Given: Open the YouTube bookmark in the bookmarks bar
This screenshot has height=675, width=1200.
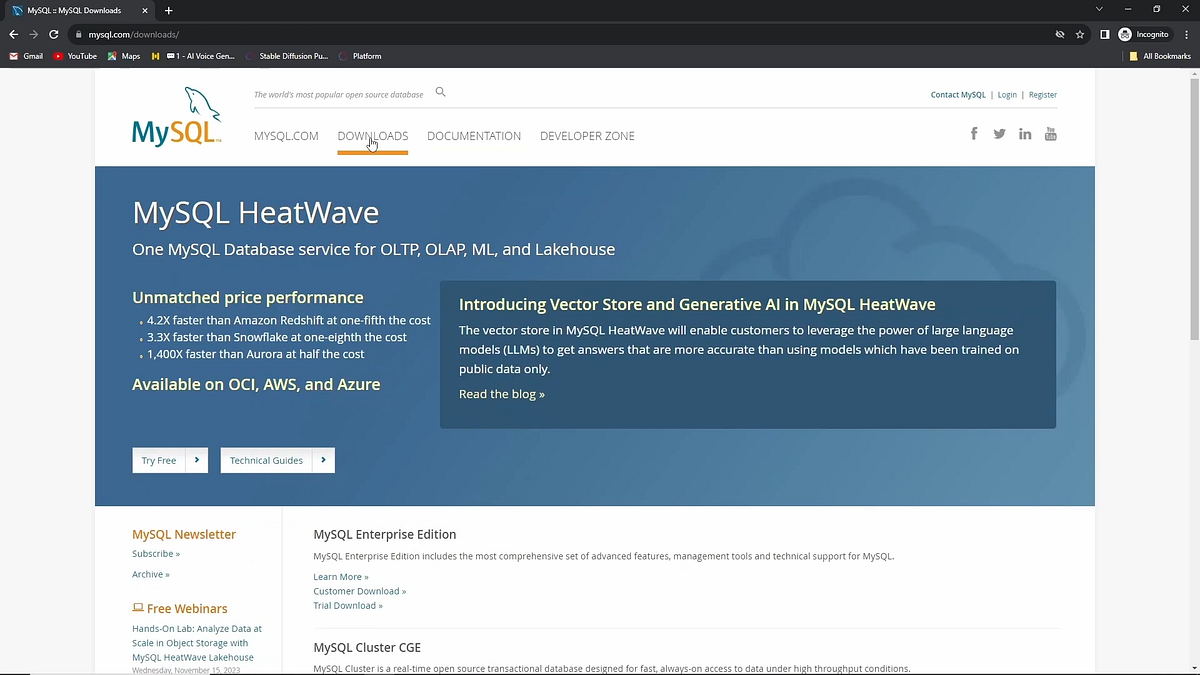Looking at the screenshot, I should (x=75, y=56).
